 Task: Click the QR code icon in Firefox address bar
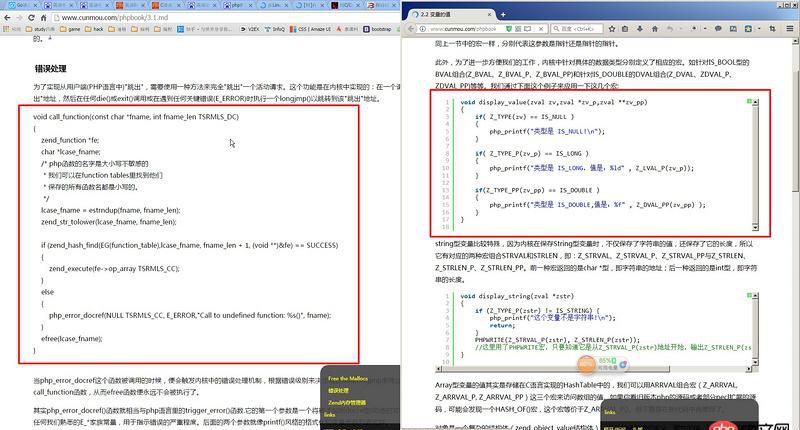518,29
